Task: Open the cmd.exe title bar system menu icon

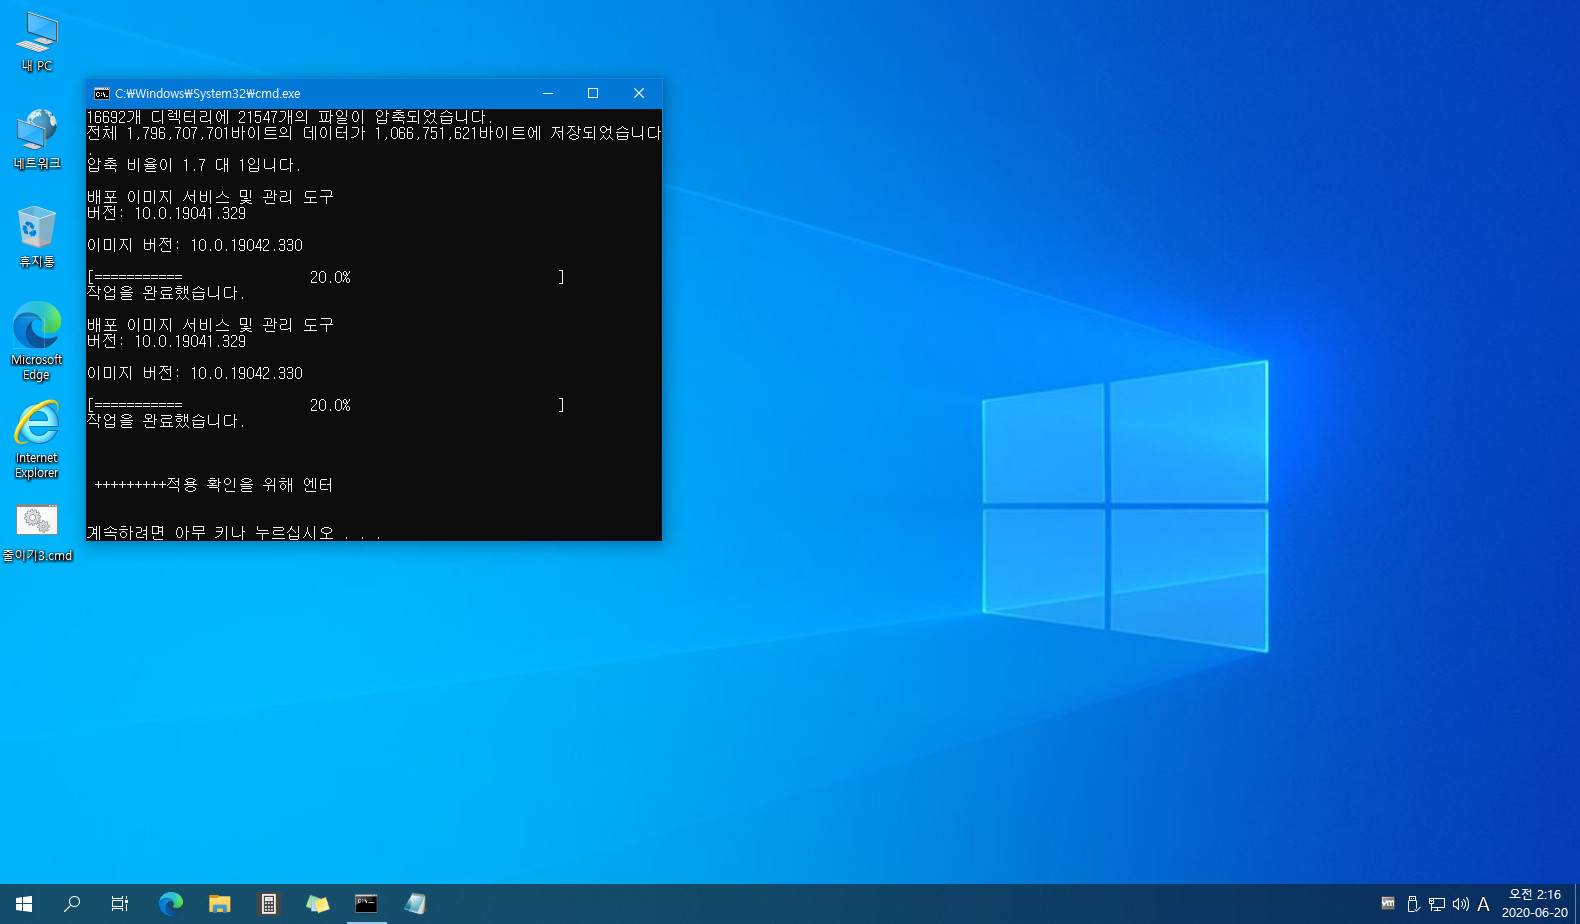Action: (101, 93)
